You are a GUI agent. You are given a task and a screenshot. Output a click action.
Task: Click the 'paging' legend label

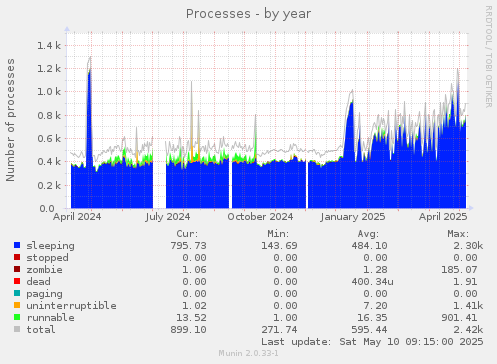tap(44, 294)
